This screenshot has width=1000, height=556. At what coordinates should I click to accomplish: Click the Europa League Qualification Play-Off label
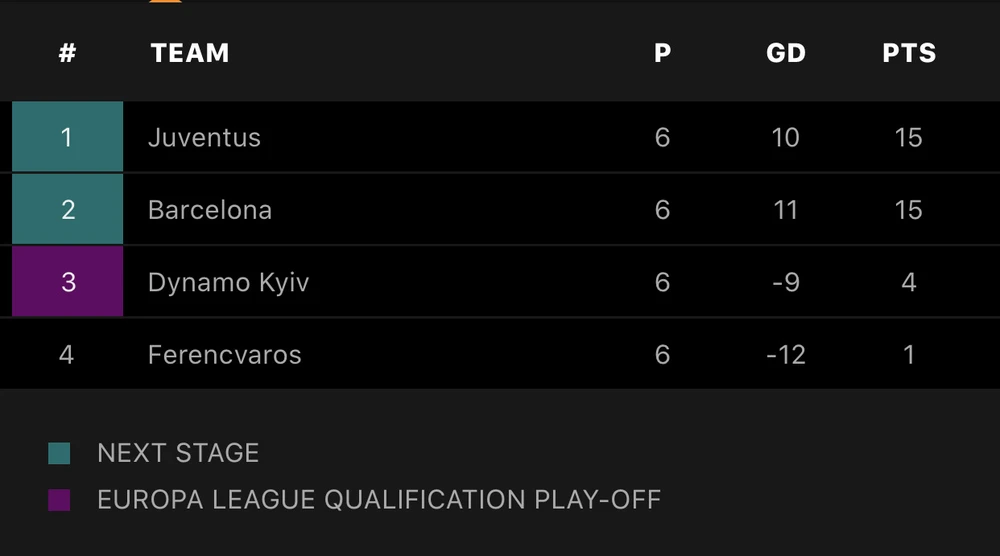coord(379,500)
